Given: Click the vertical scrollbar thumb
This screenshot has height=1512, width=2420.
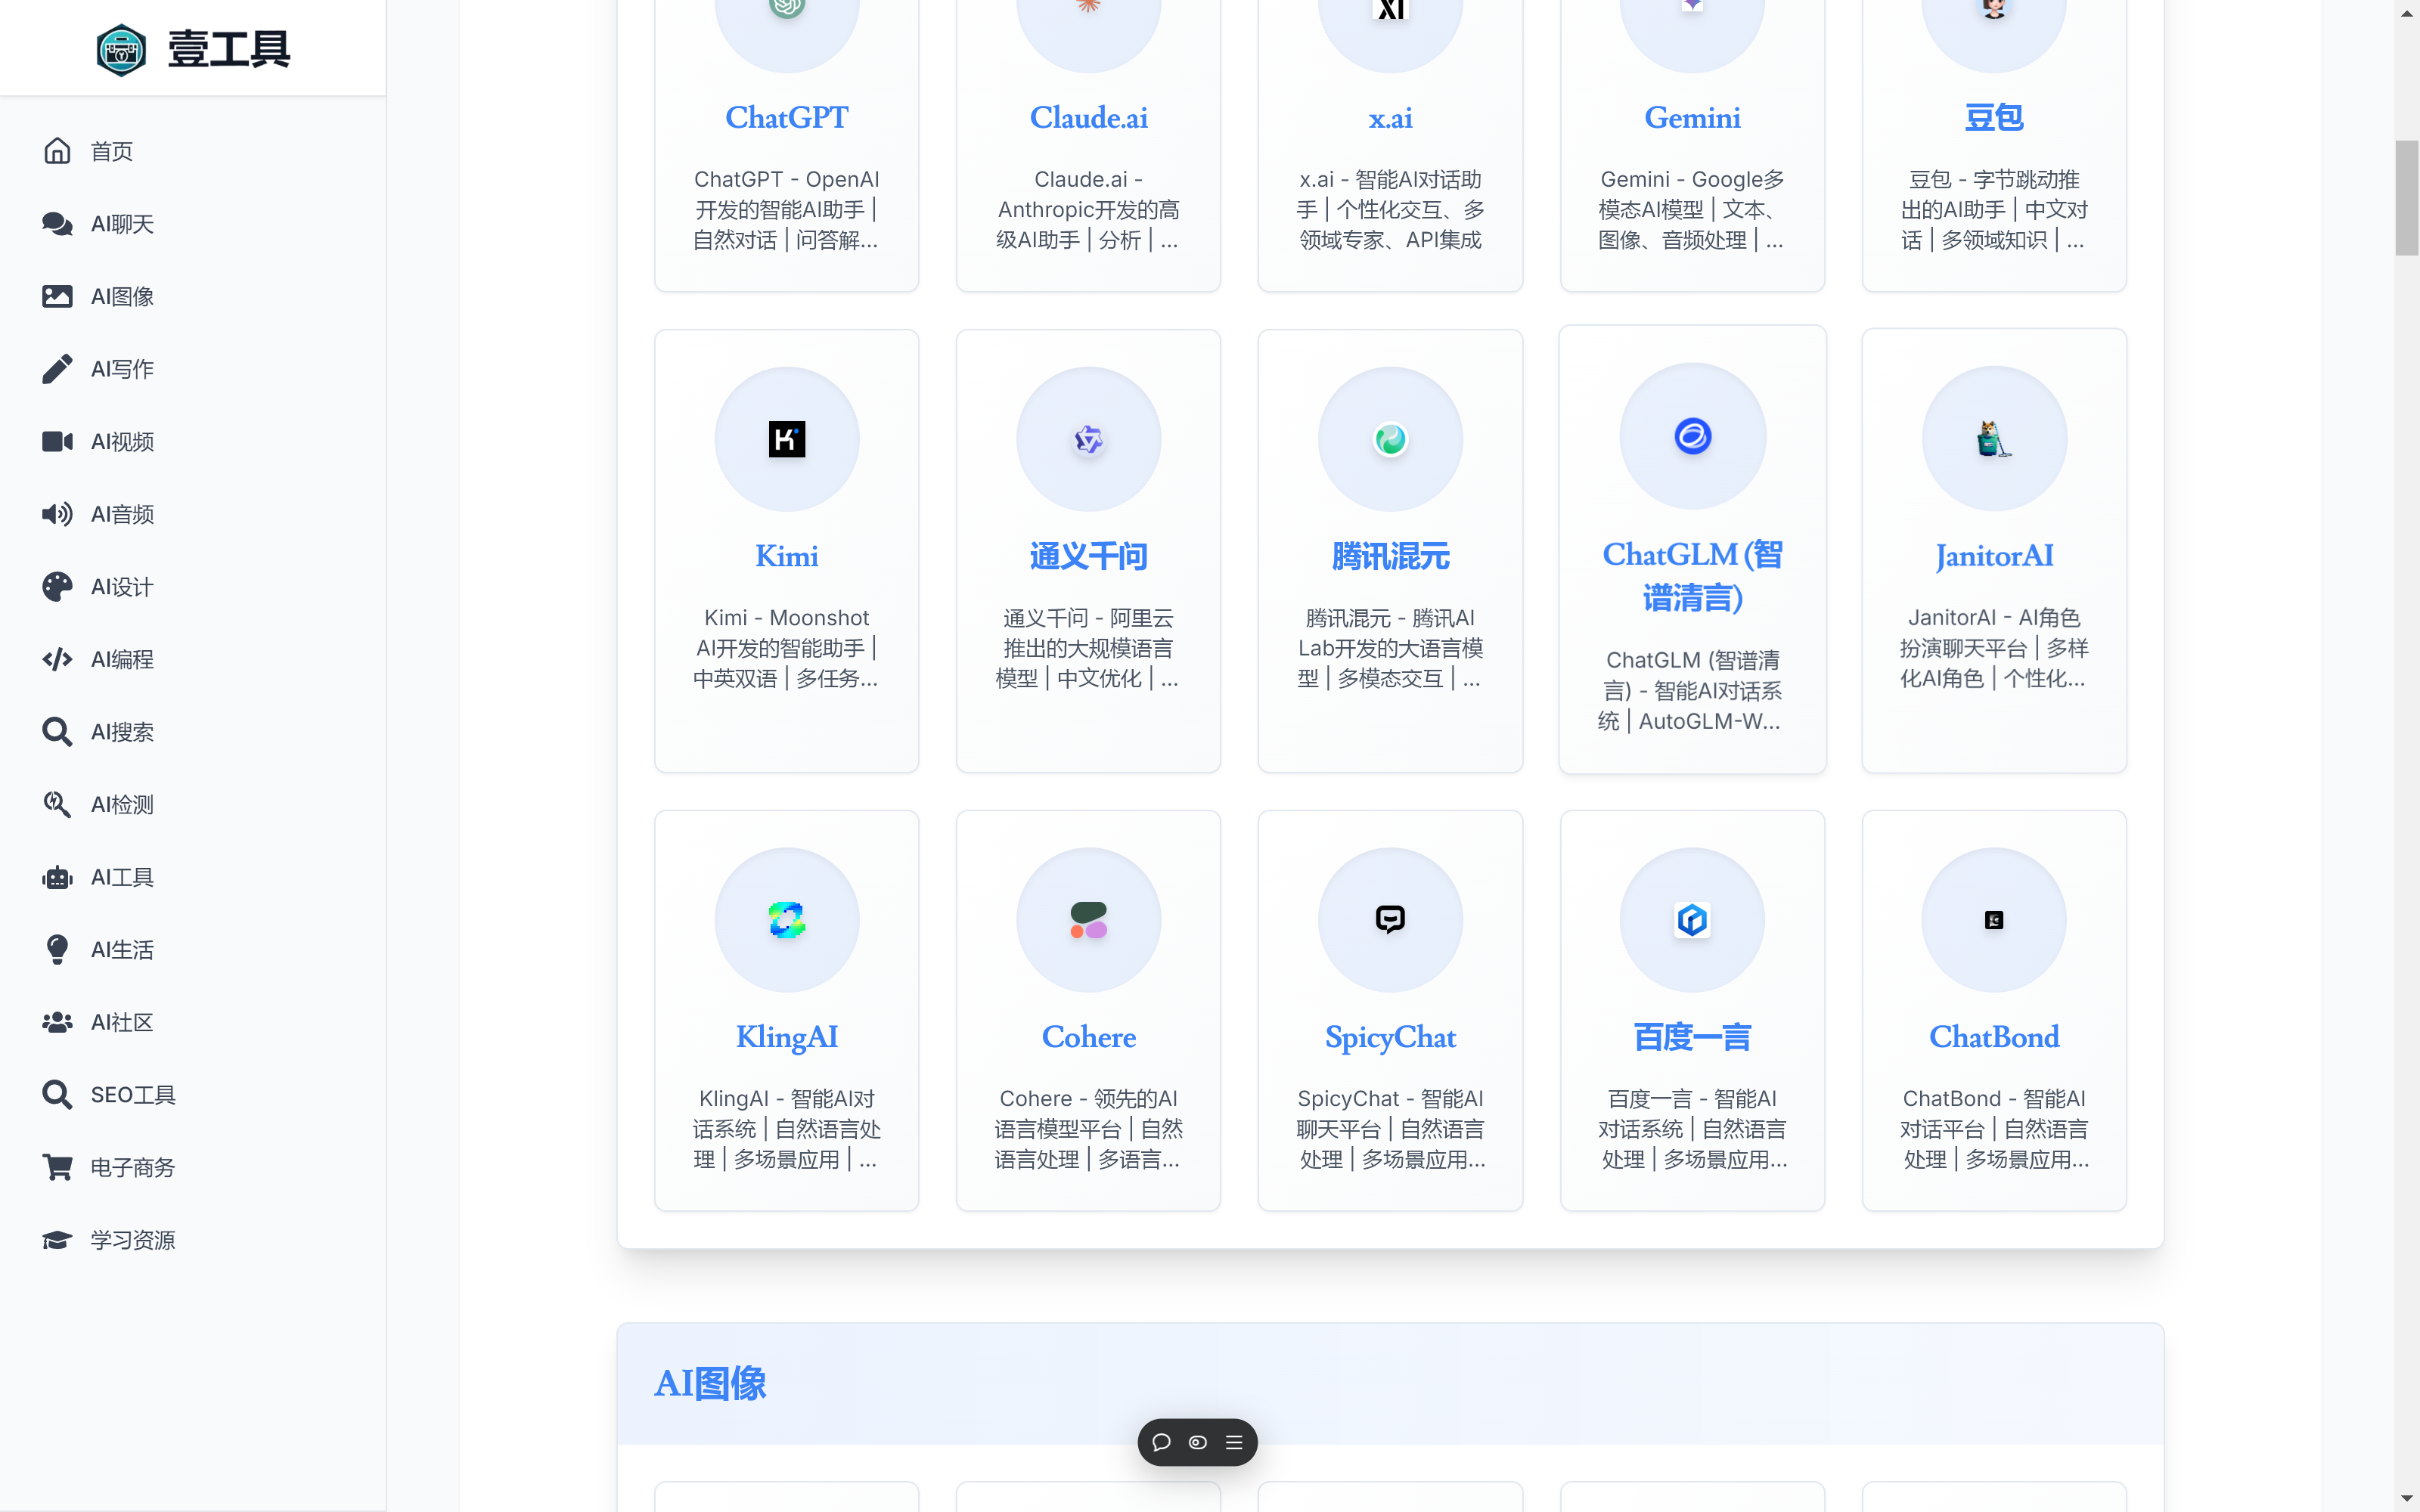Looking at the screenshot, I should [2407, 198].
